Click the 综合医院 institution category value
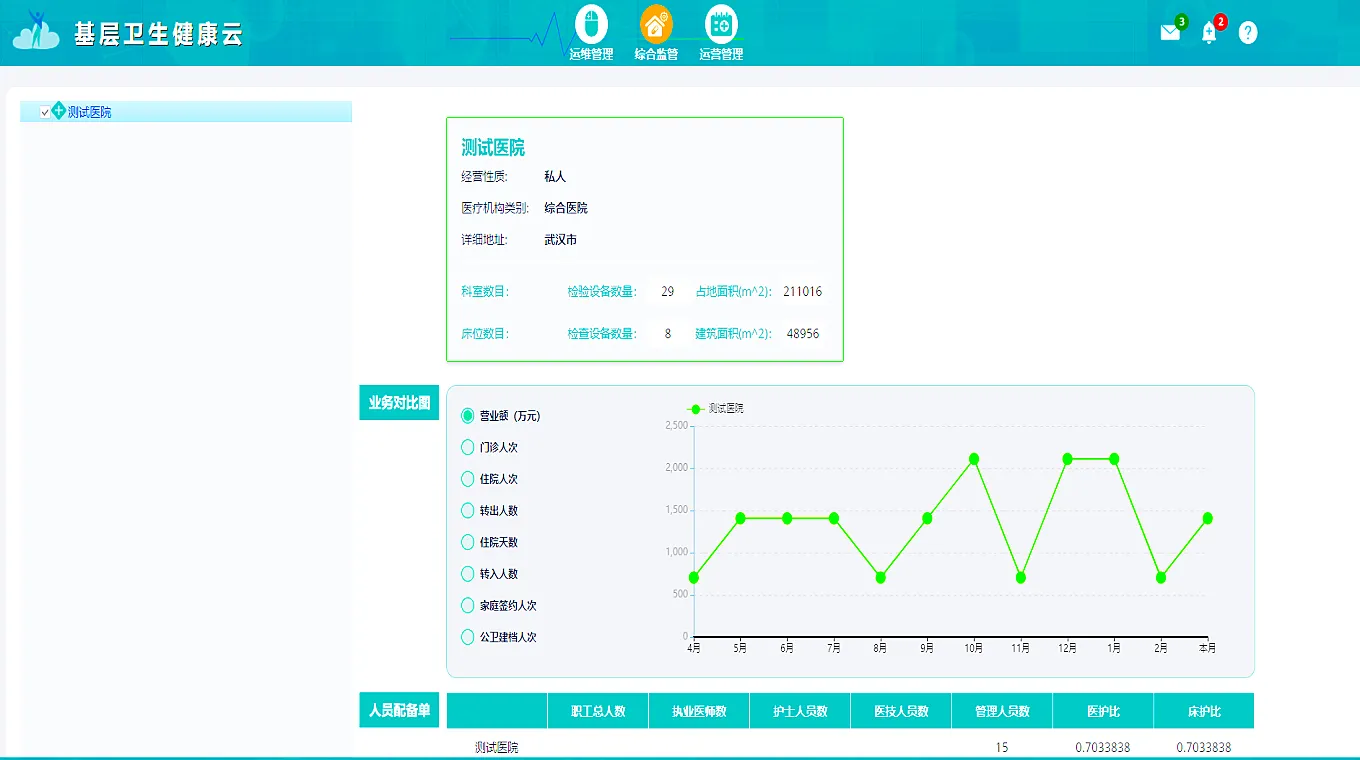This screenshot has height=760, width=1360. (x=566, y=208)
